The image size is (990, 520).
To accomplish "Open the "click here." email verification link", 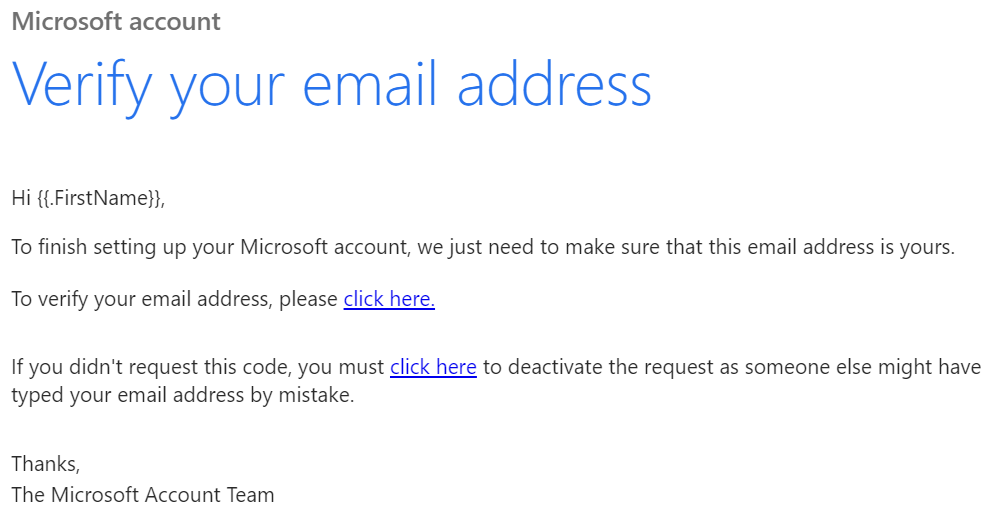I will point(389,298).
